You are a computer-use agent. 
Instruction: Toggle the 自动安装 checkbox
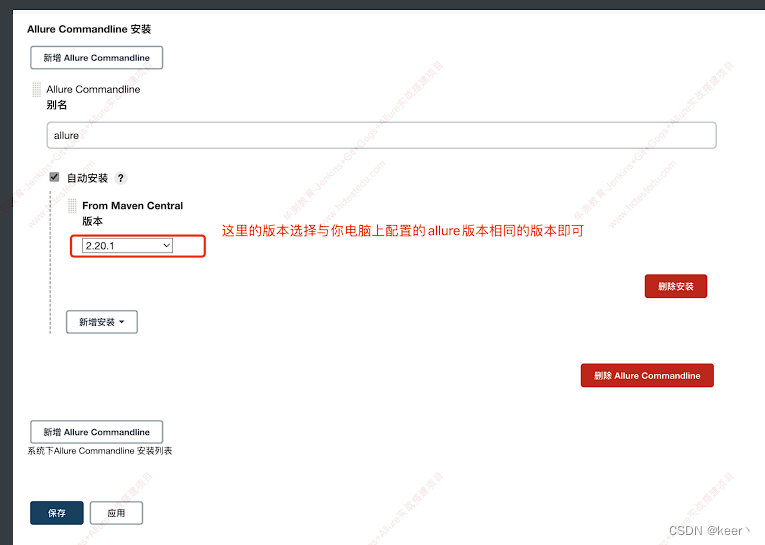pos(54,177)
